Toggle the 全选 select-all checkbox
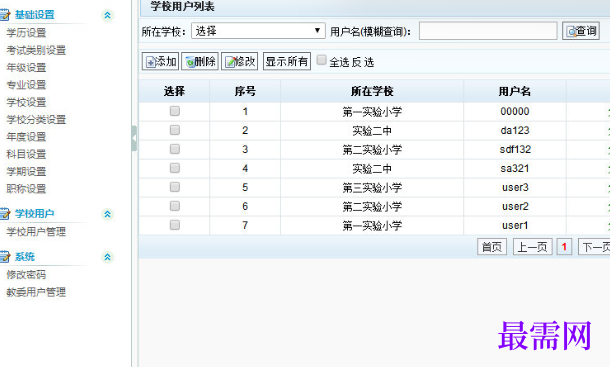Viewport: 610px width, 367px height. click(321, 60)
